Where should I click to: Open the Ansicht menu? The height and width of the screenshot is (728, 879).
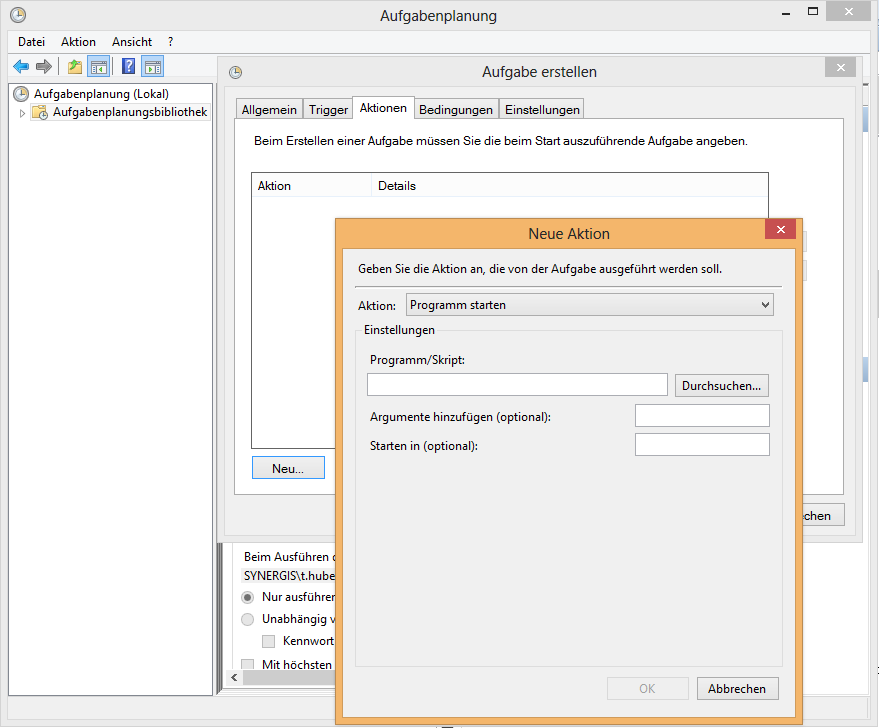coord(131,41)
